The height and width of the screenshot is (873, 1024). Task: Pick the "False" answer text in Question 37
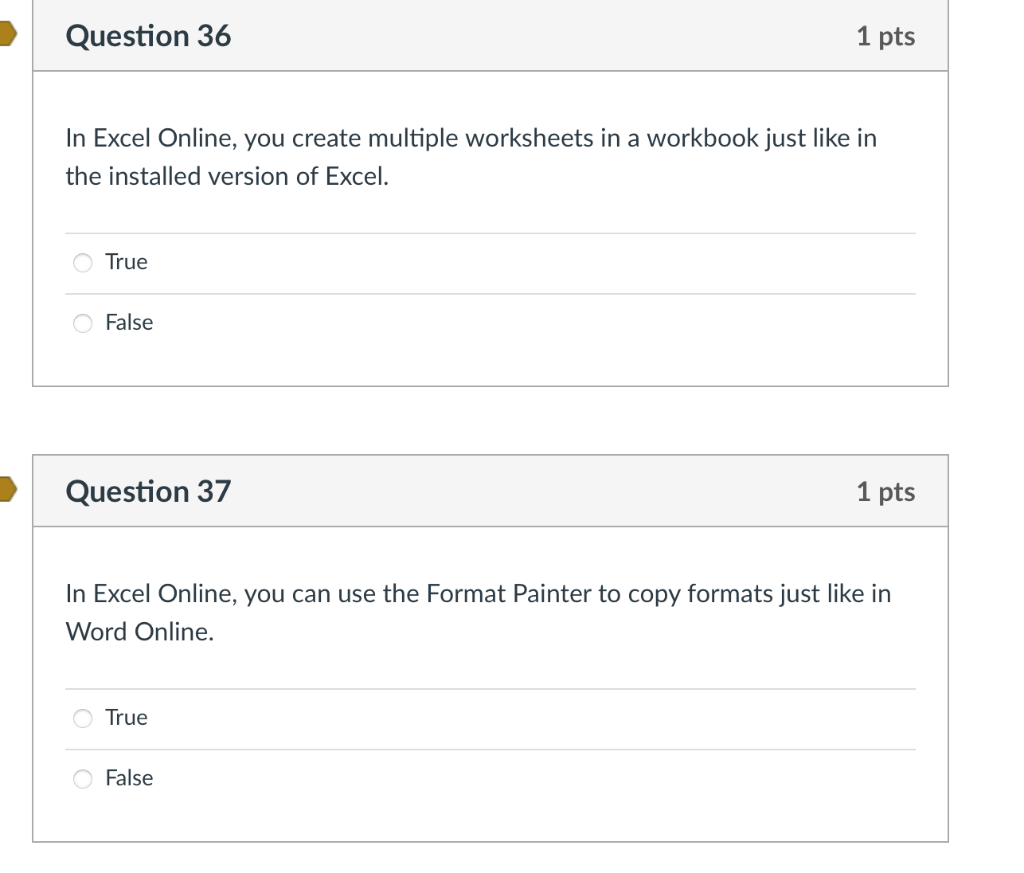129,778
